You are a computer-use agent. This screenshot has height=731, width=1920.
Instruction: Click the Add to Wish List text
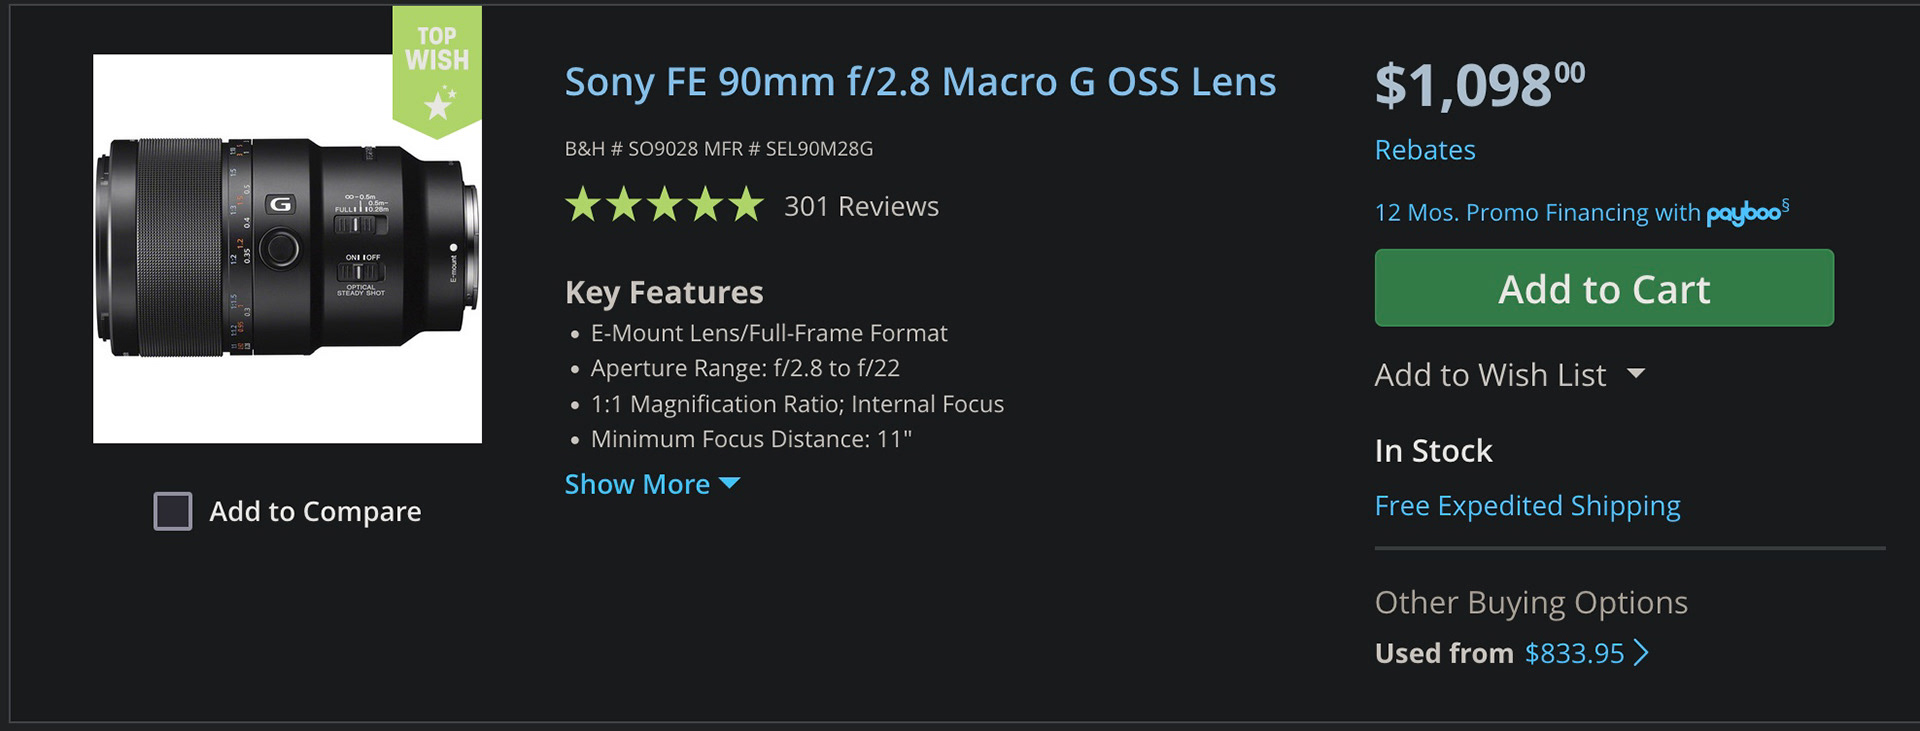[x=1490, y=374]
